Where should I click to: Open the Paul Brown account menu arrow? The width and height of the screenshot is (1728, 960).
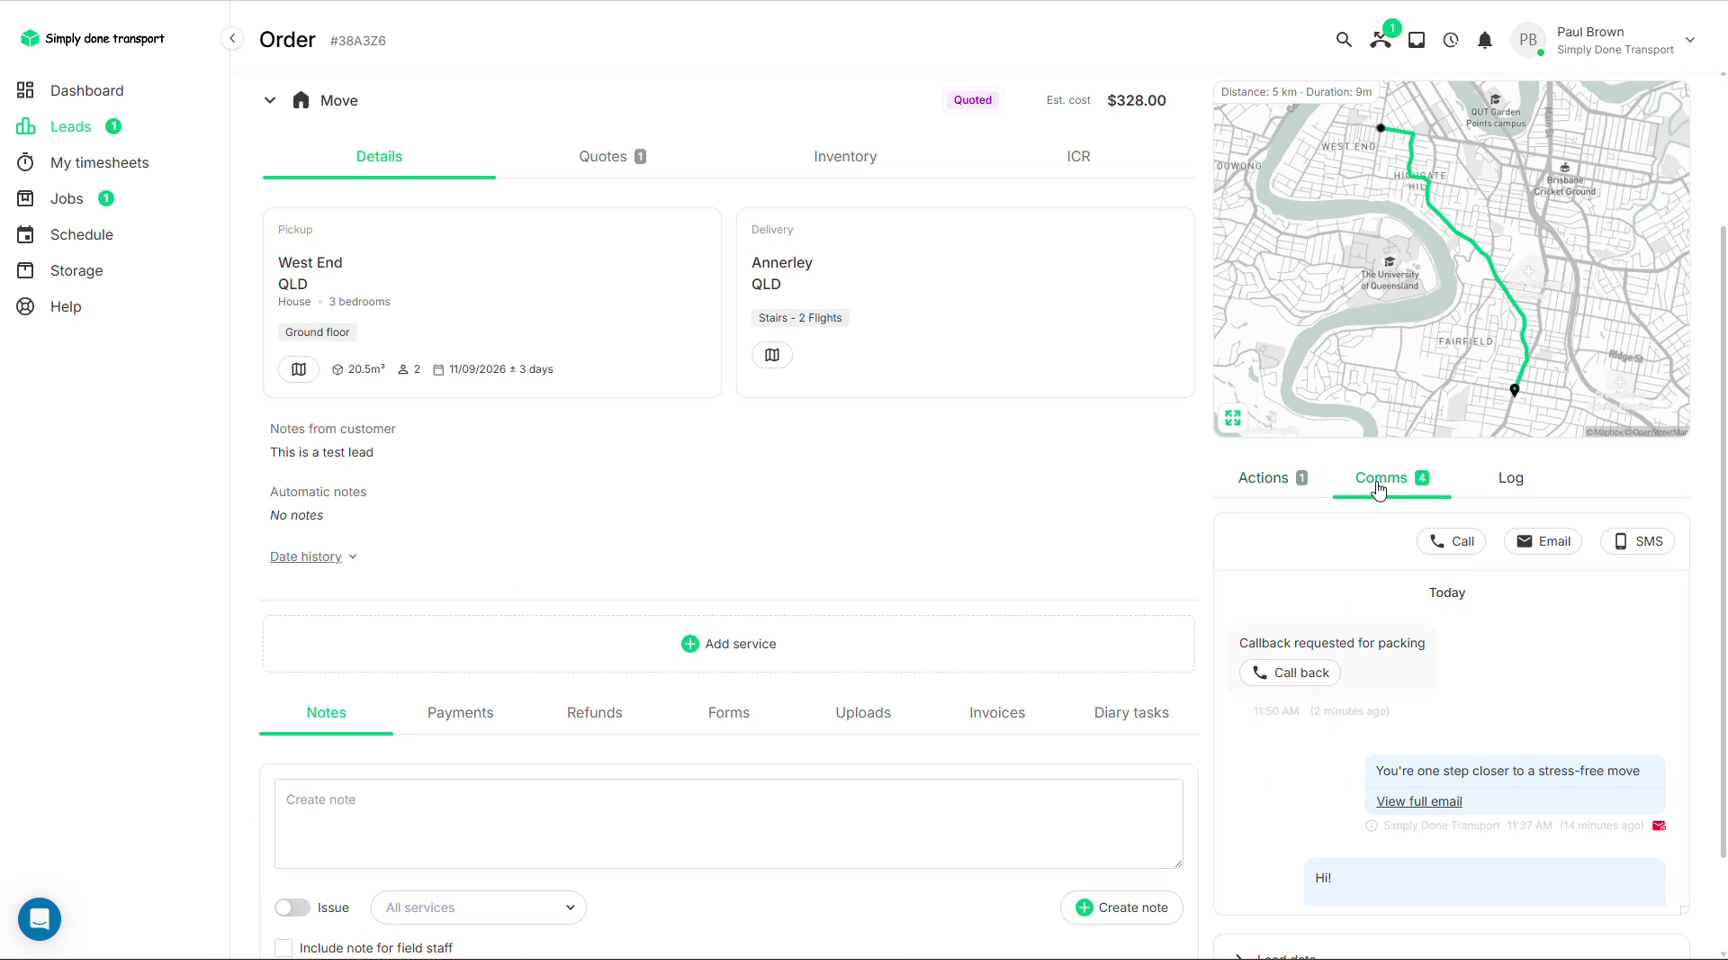pyautogui.click(x=1690, y=40)
